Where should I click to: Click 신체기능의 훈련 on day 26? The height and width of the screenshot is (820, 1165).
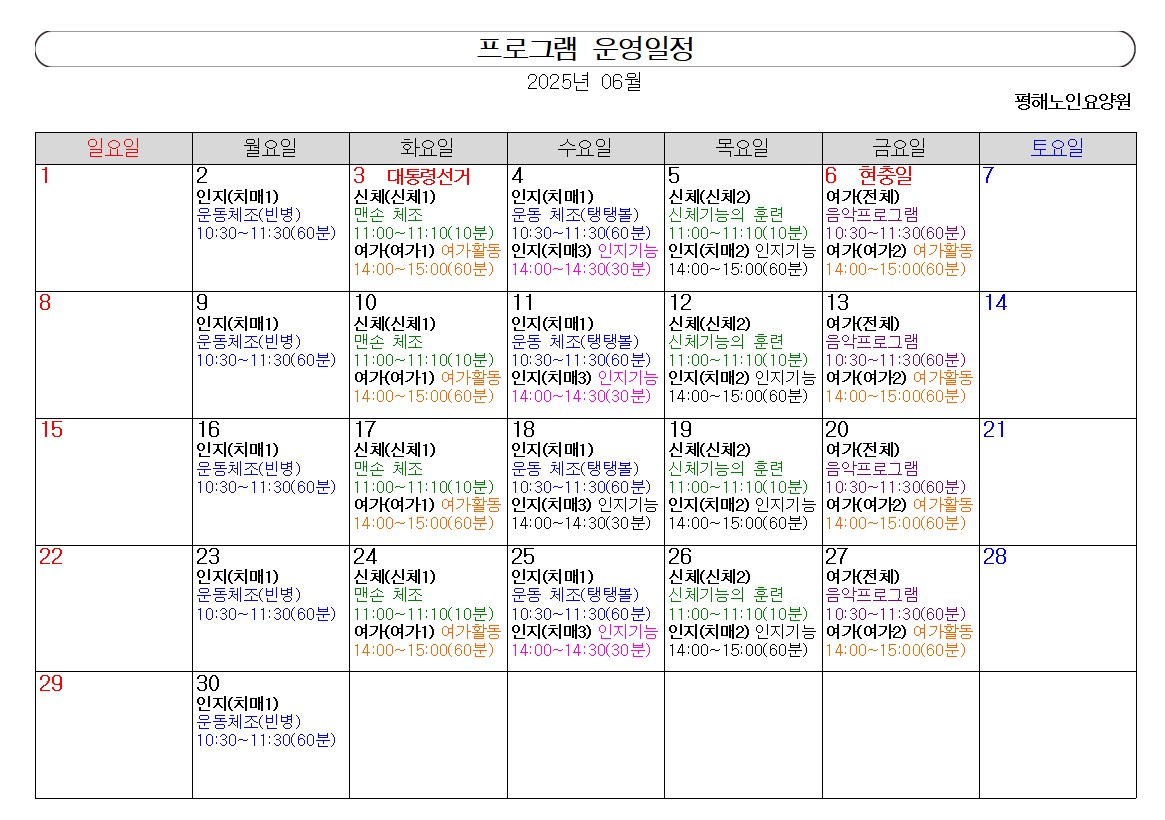[x=726, y=595]
